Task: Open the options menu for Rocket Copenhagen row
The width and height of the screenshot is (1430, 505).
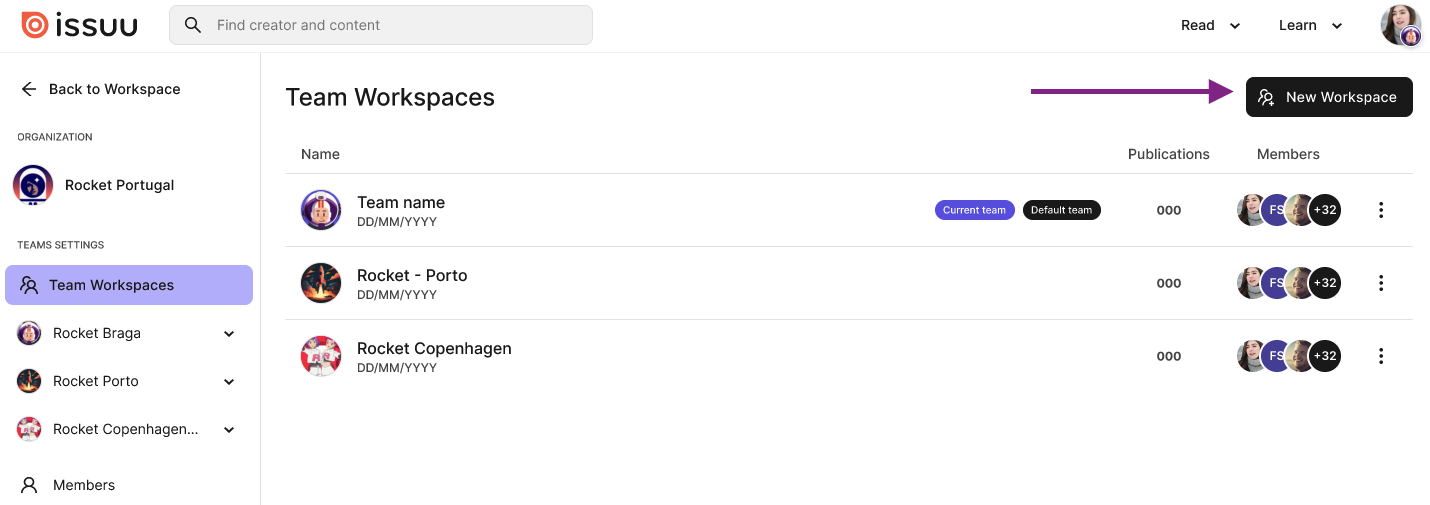Action: tap(1381, 356)
